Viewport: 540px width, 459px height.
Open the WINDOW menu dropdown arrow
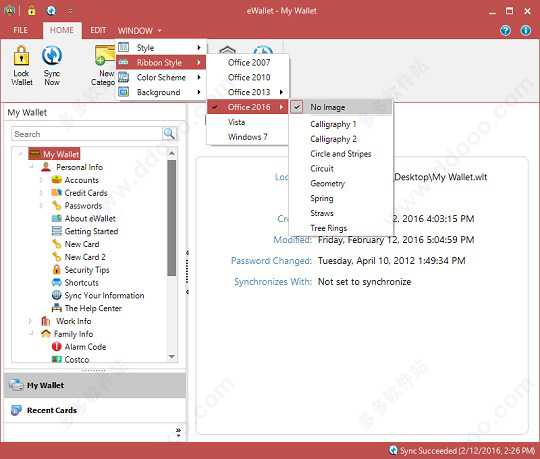159,31
